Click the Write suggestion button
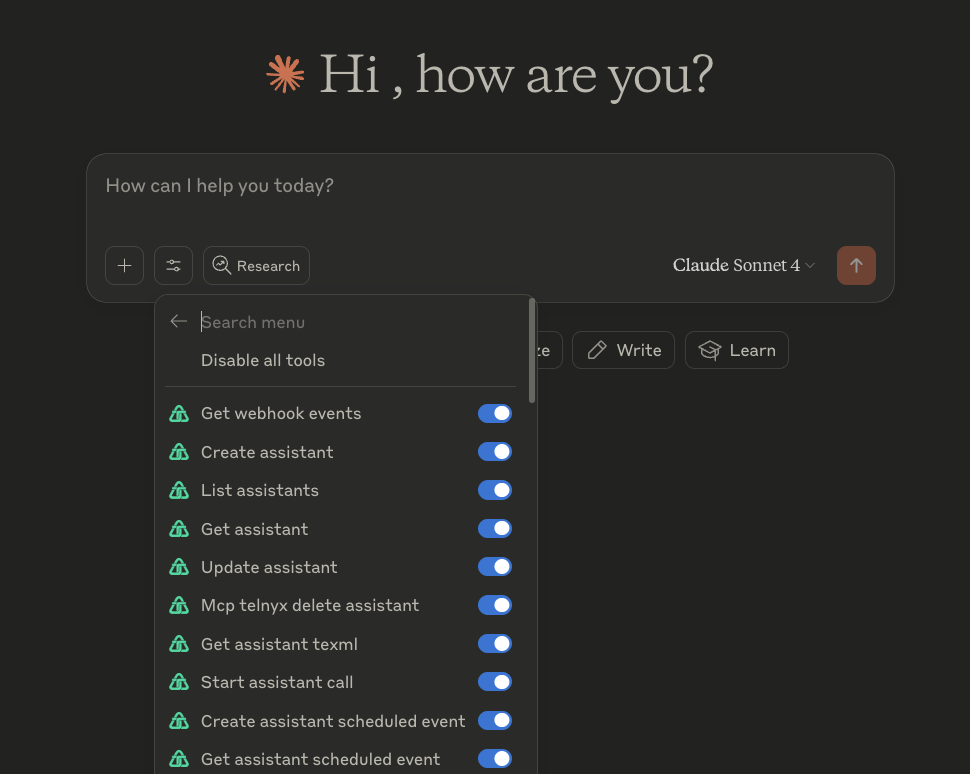This screenshot has width=970, height=774. tap(623, 350)
